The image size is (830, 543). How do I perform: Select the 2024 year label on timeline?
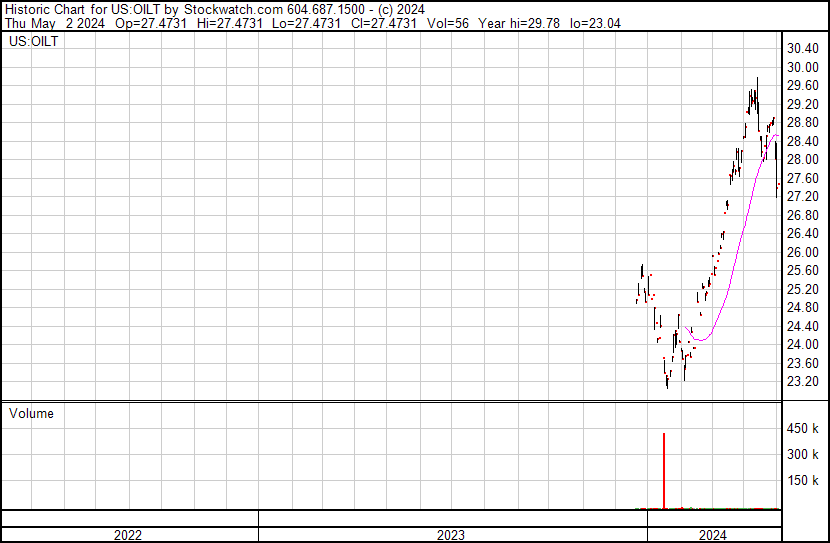[712, 535]
